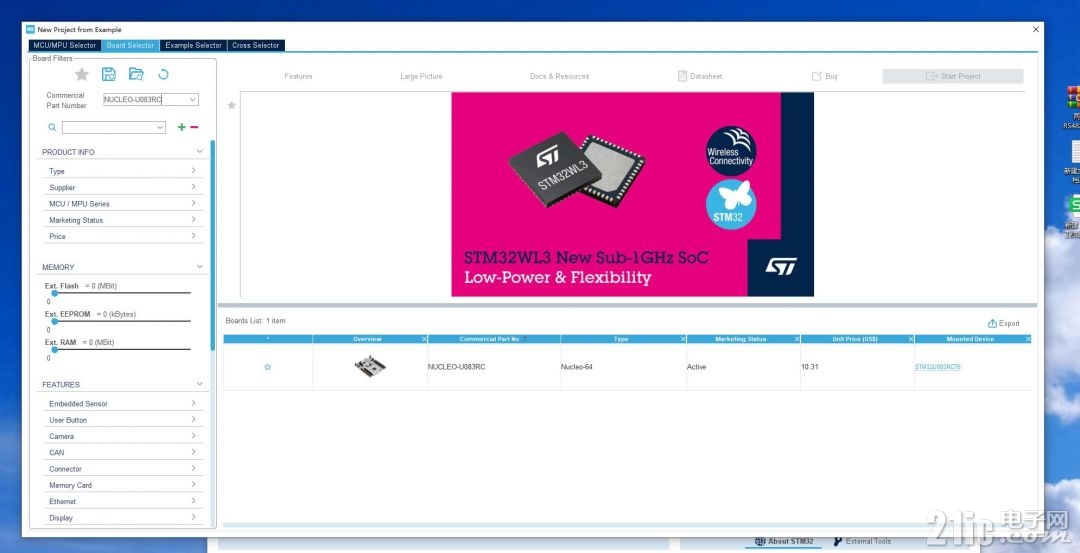Click the star icon beside the banner
The width and height of the screenshot is (1080, 553).
[231, 105]
